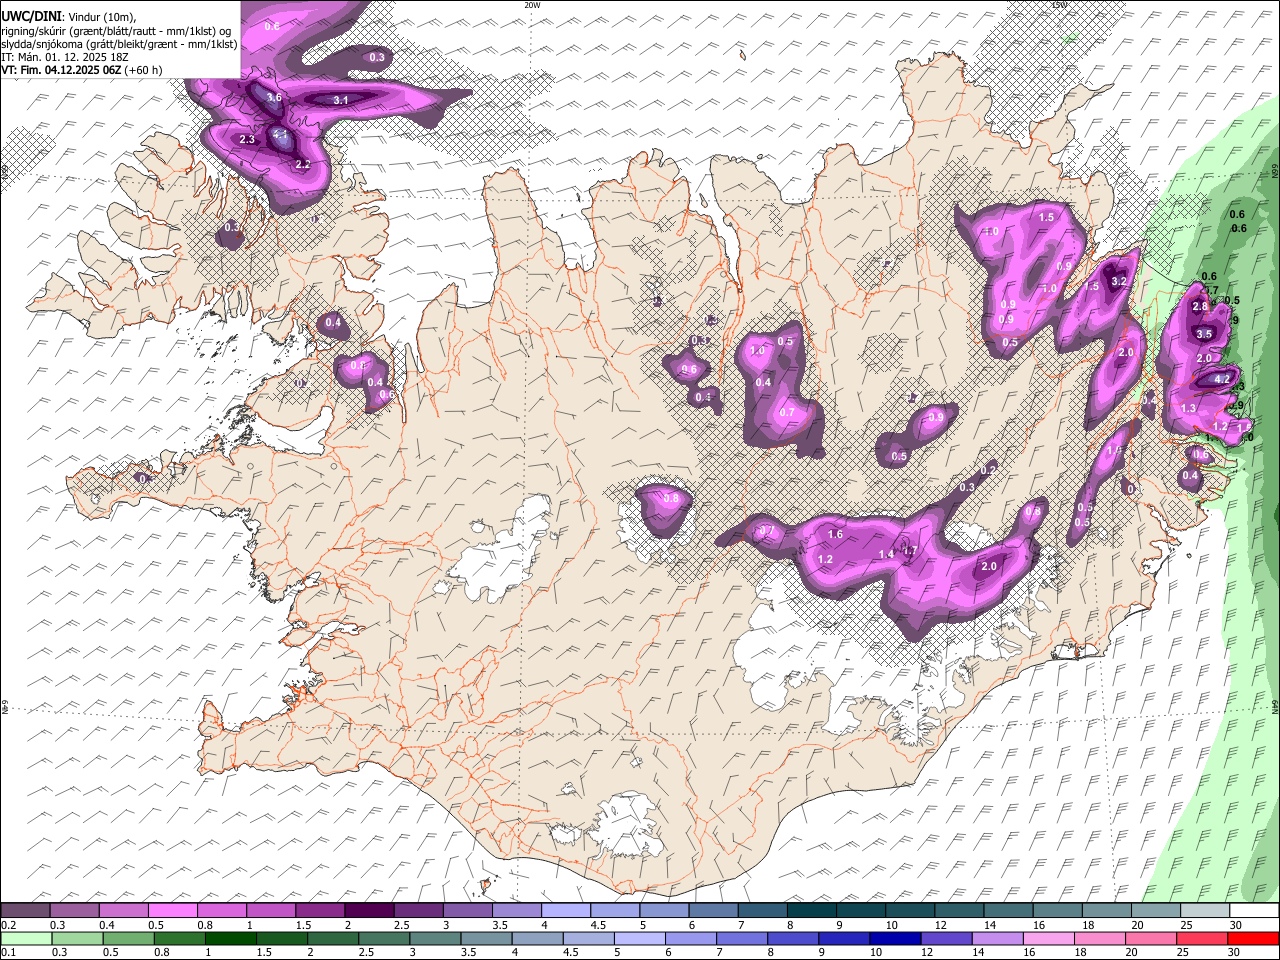
Task: Click the royal blue 8–9 lower-row swatch
Action: click(792, 939)
